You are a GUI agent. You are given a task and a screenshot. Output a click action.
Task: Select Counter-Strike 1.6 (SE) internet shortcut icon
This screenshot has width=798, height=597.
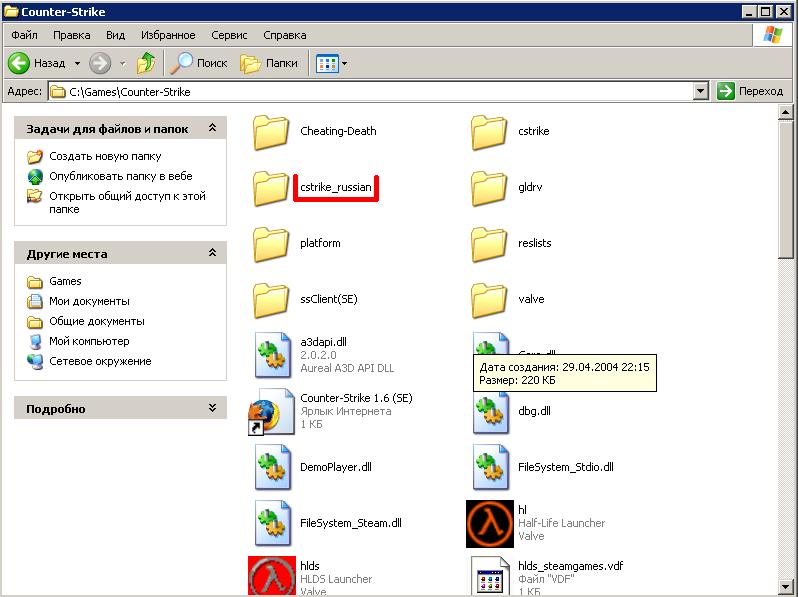[x=271, y=411]
